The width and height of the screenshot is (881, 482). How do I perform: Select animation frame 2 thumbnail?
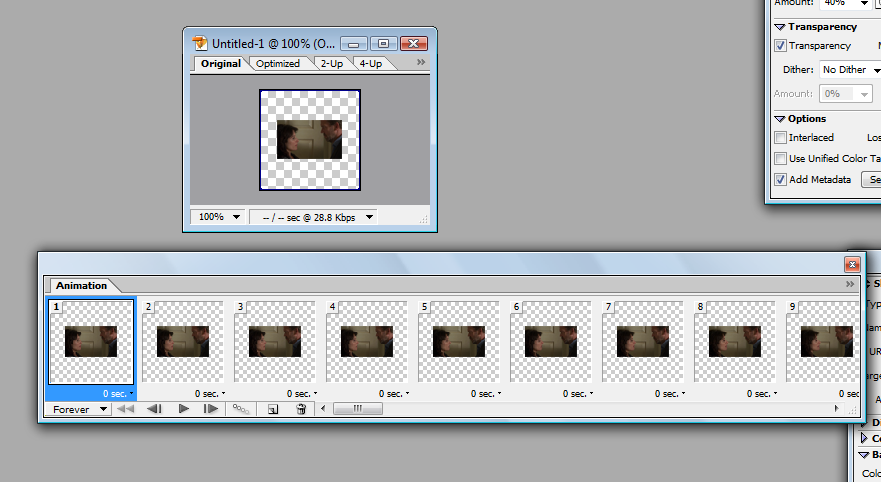[183, 342]
